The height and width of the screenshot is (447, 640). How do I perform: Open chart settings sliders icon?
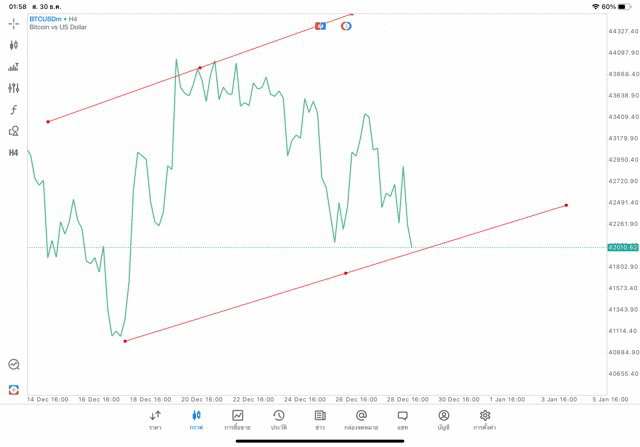coord(13,88)
